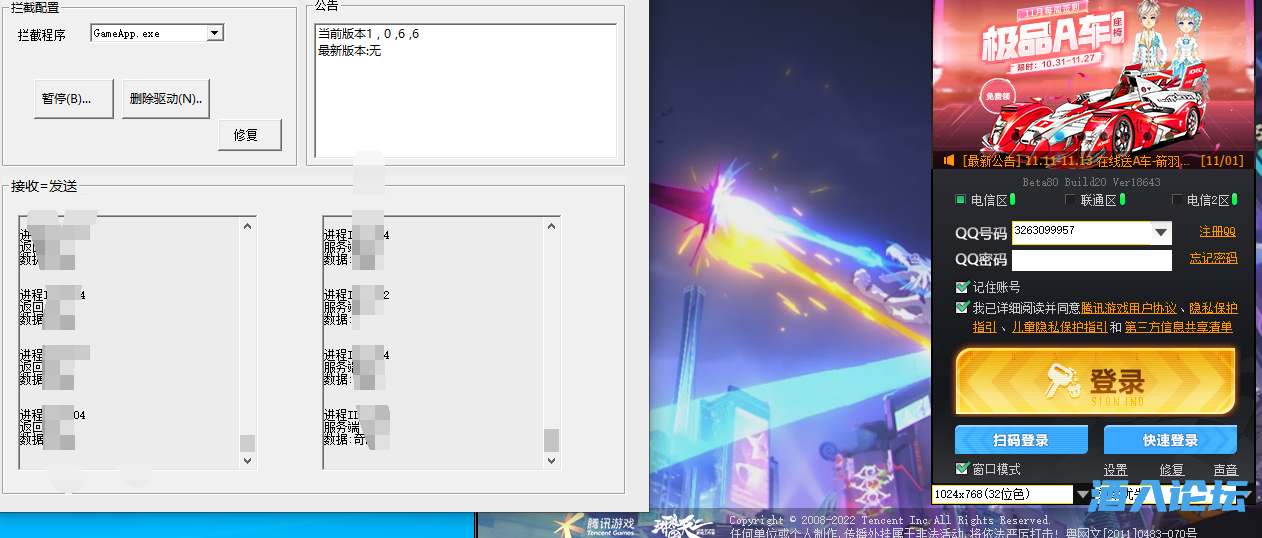Open 设置 in the game login panel
Image resolution: width=1262 pixels, height=538 pixels.
(x=1116, y=470)
